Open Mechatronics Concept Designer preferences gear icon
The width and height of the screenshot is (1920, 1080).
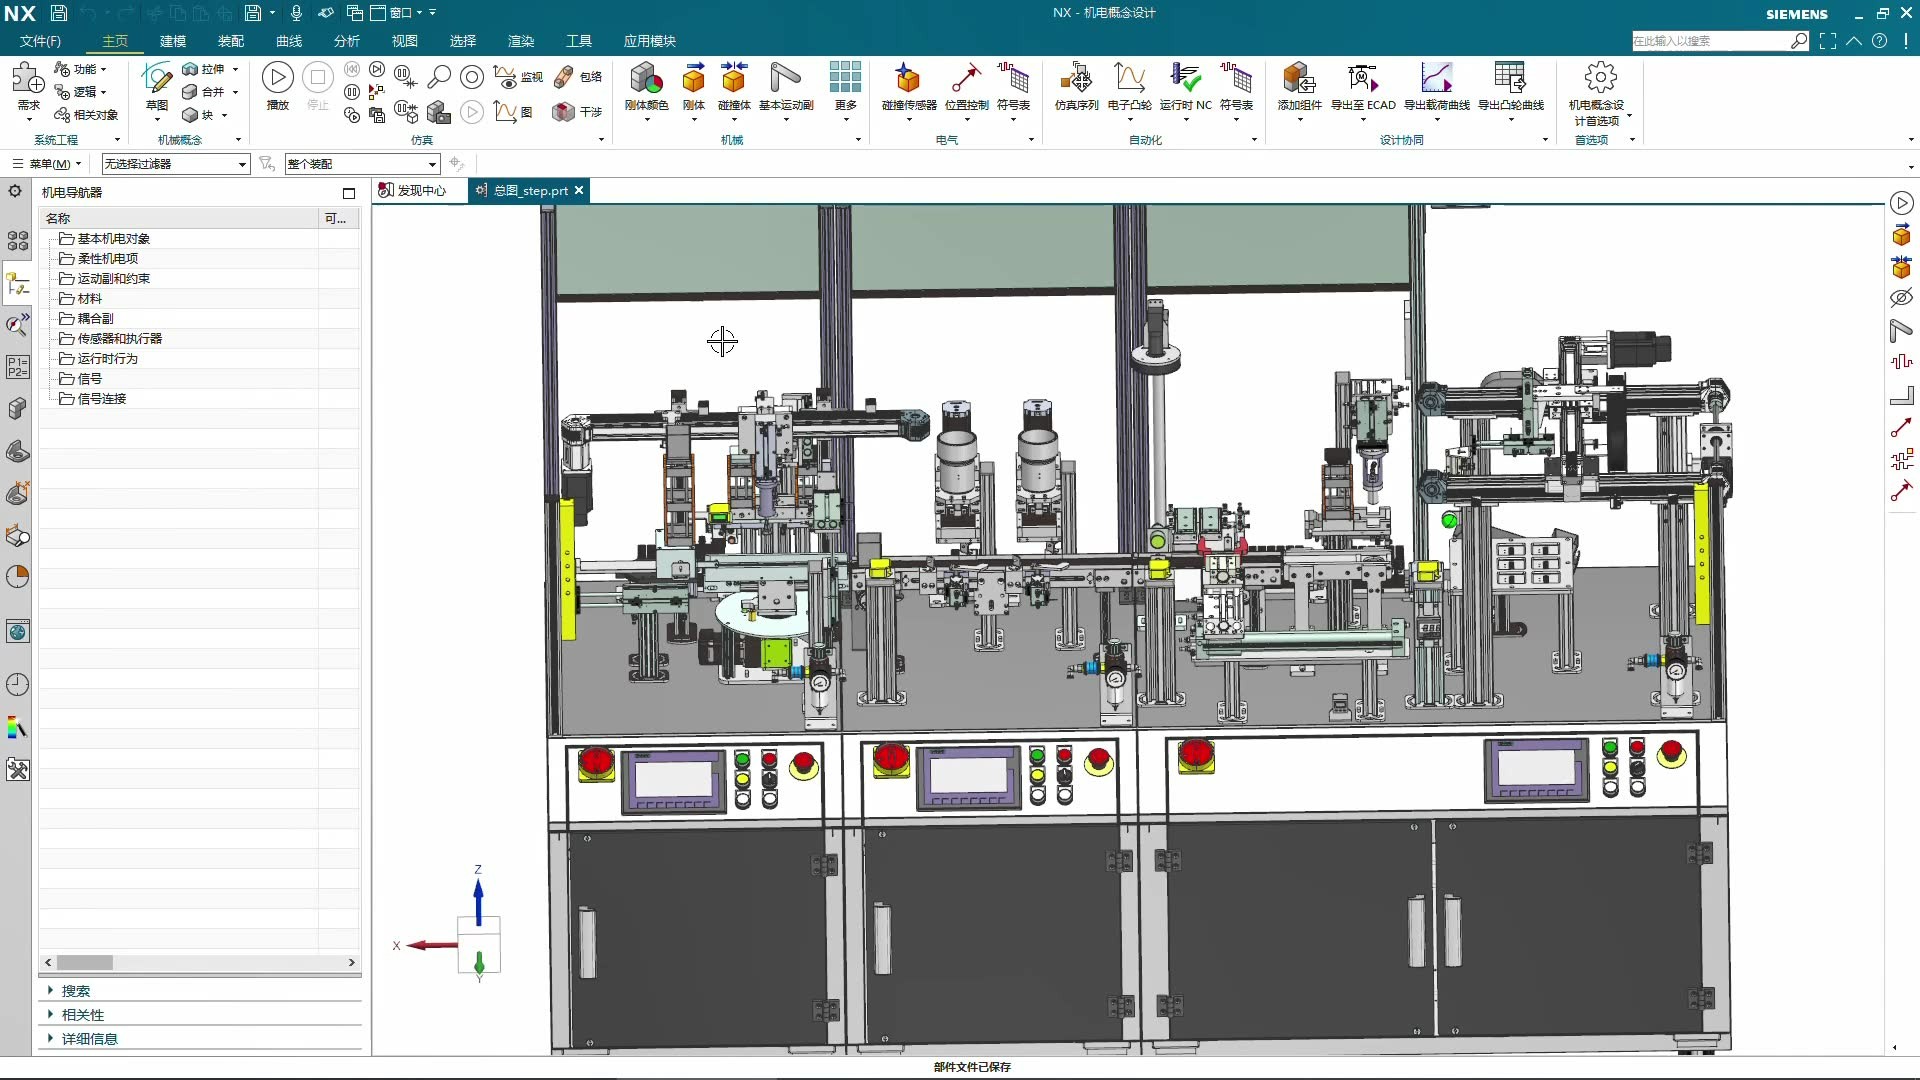pyautogui.click(x=1600, y=79)
